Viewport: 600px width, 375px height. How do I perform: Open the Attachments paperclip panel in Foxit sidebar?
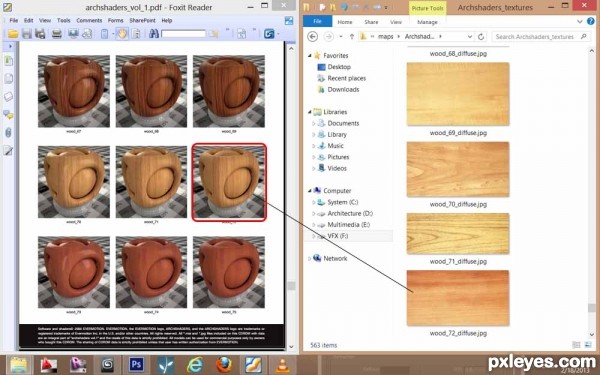pyautogui.click(x=8, y=132)
